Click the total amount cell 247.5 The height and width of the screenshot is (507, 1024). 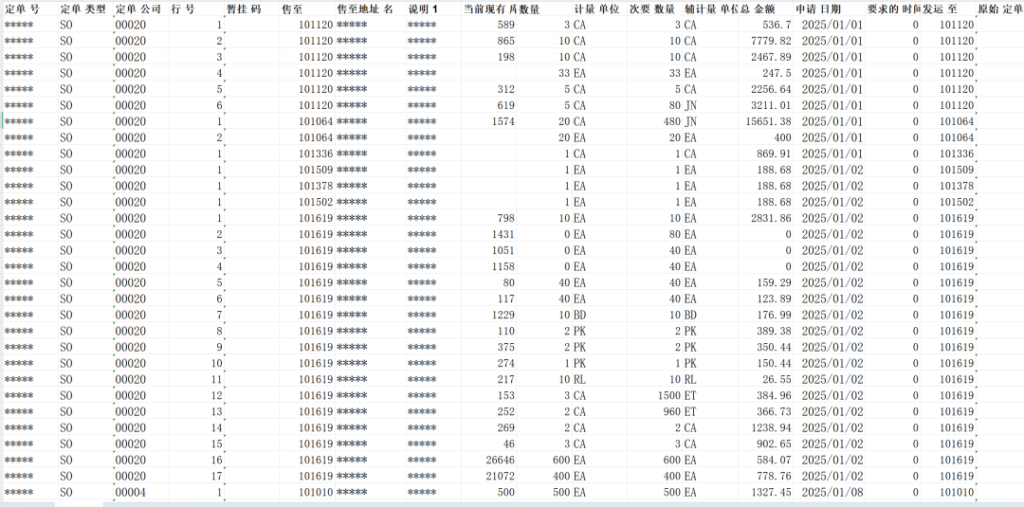point(776,73)
